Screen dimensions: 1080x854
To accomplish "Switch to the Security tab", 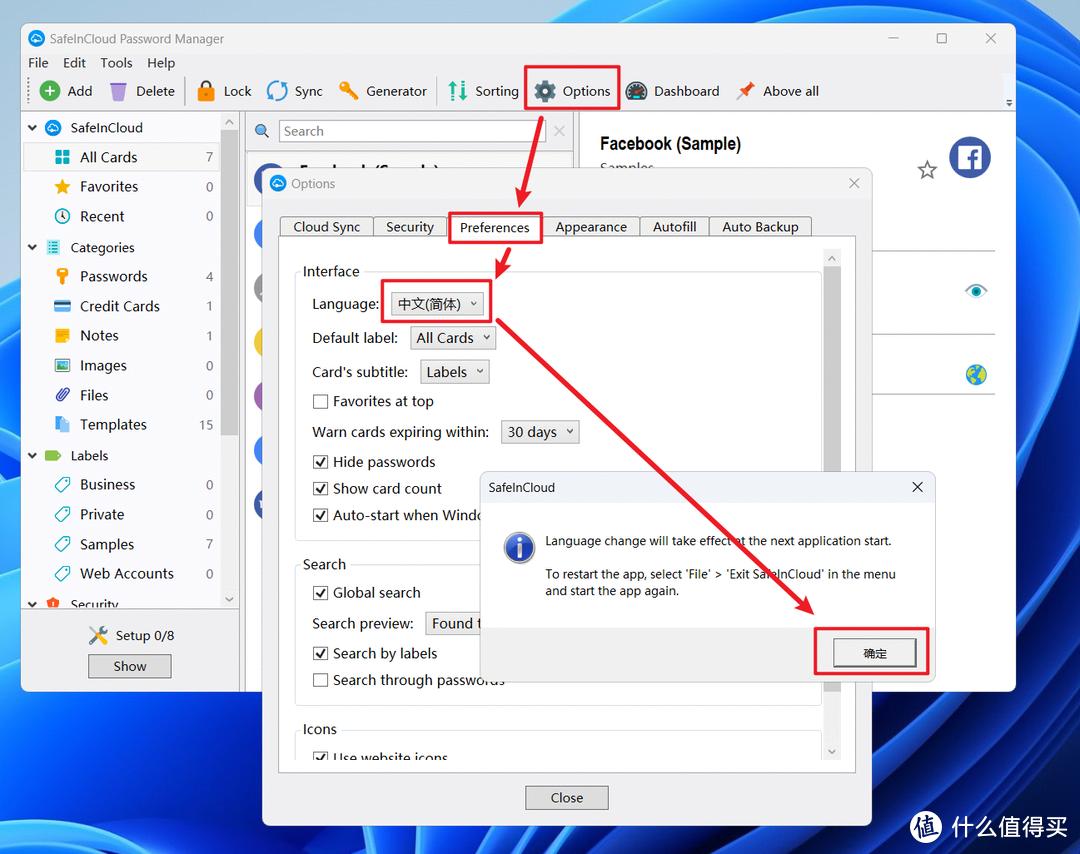I will [410, 227].
